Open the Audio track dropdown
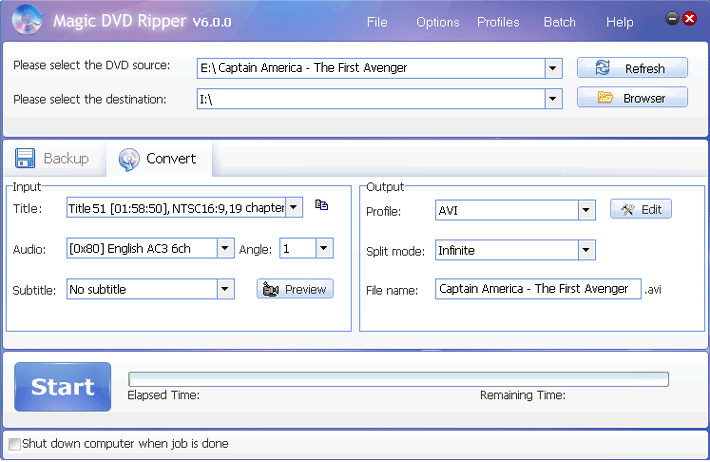710x462 pixels. [225, 248]
